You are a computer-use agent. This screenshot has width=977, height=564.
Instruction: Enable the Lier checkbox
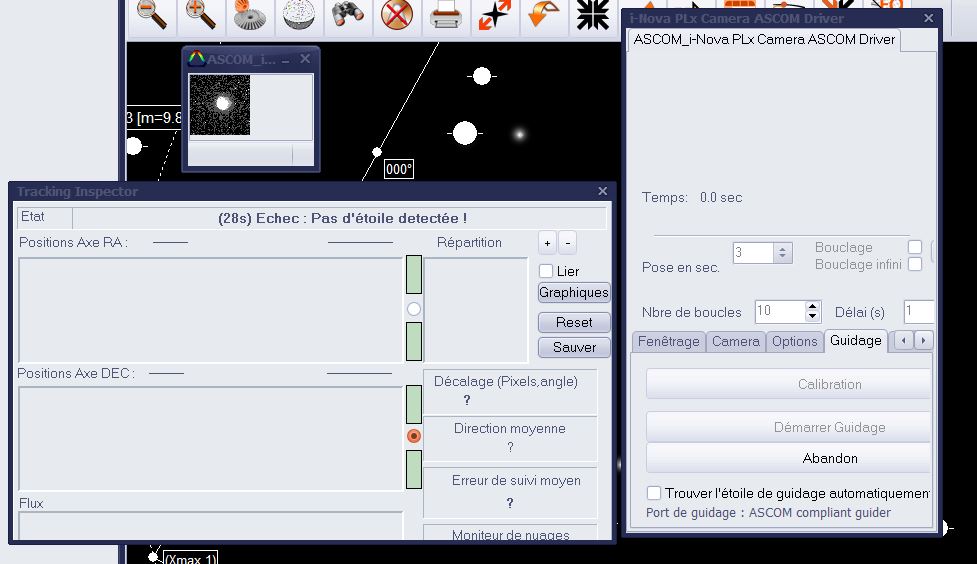tap(546, 271)
